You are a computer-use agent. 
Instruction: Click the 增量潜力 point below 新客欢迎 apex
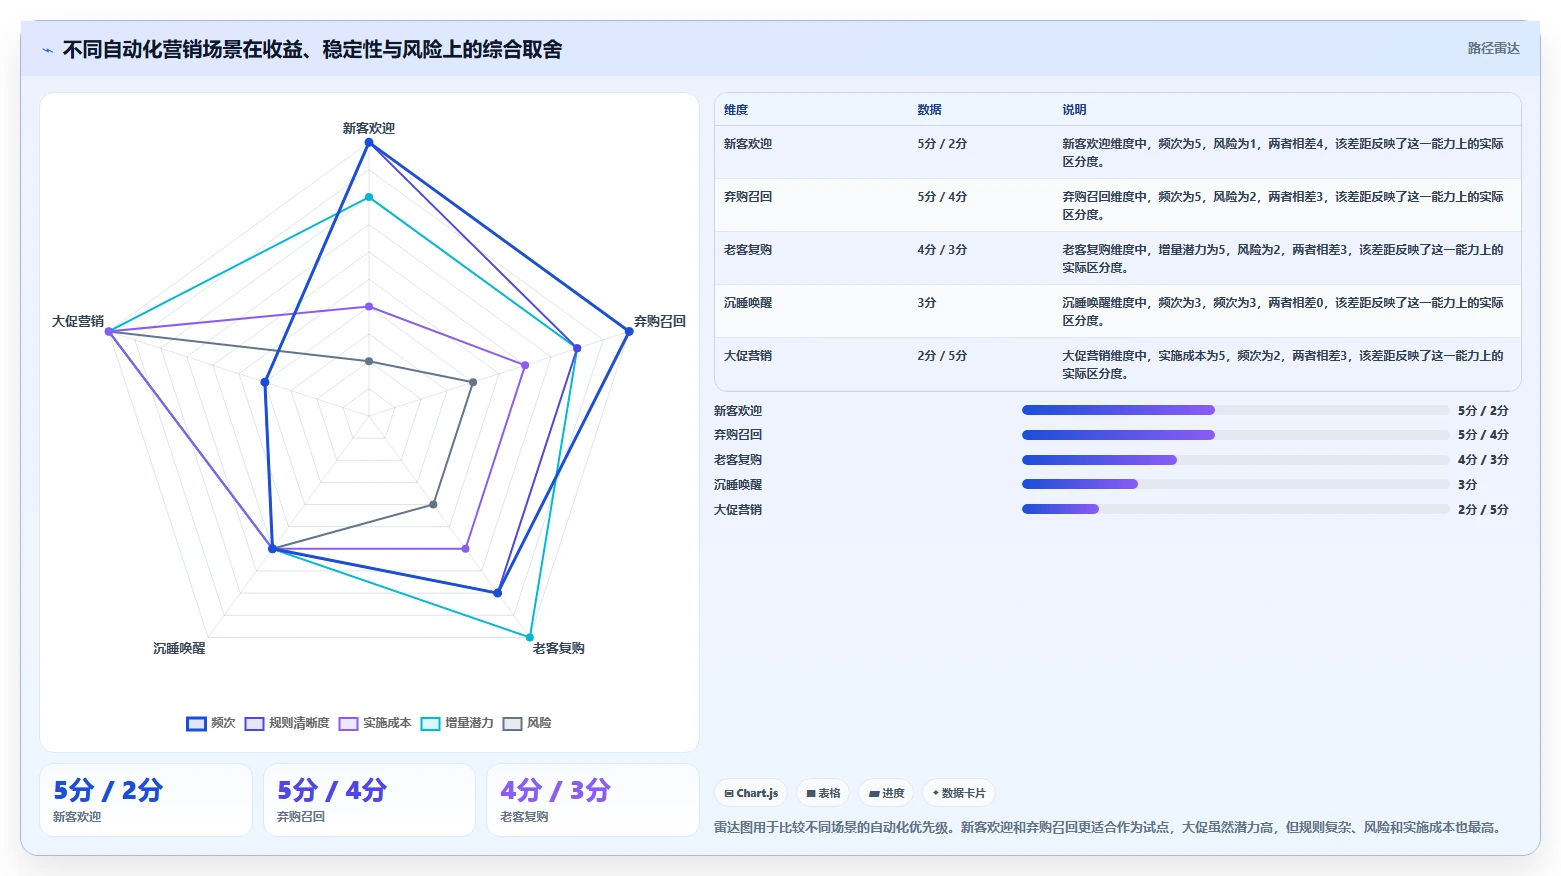click(x=369, y=197)
